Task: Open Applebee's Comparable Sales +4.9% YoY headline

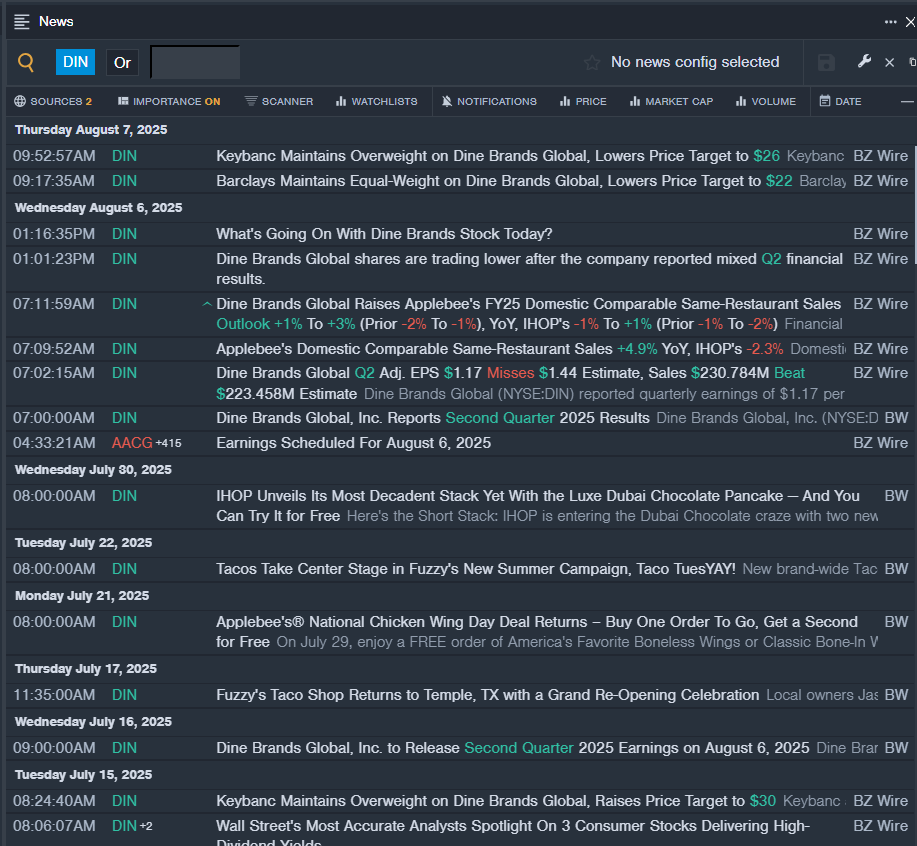Action: 499,349
